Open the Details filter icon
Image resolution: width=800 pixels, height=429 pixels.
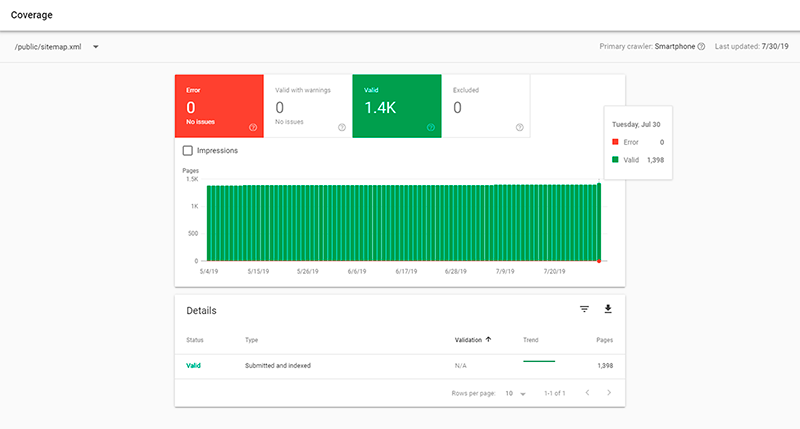pyautogui.click(x=585, y=310)
